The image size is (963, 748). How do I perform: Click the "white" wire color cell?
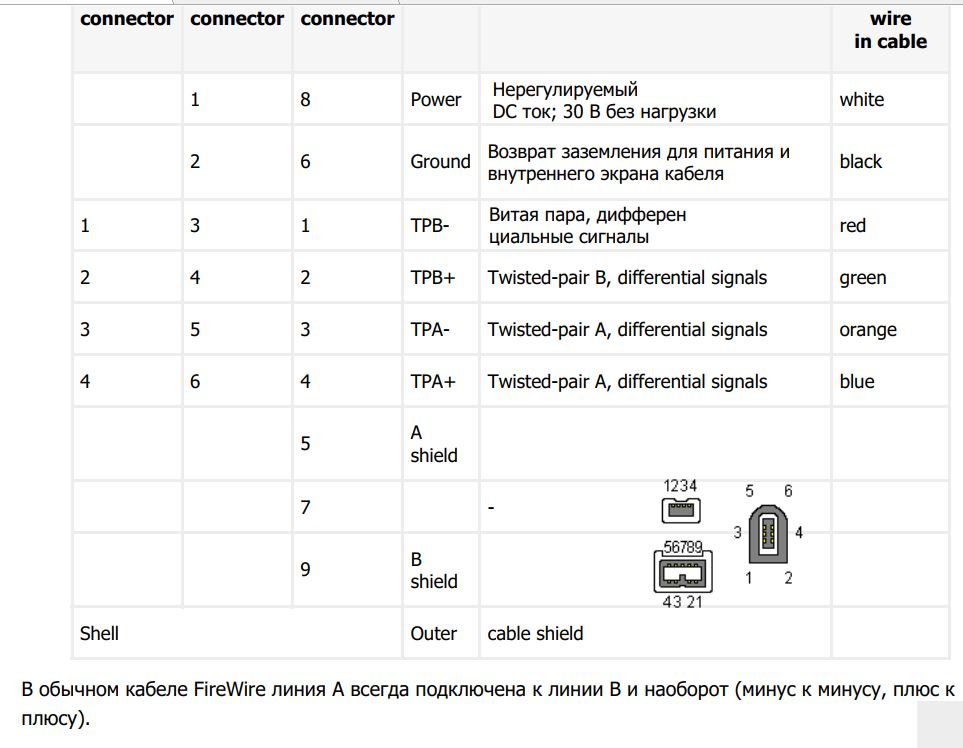point(862,100)
